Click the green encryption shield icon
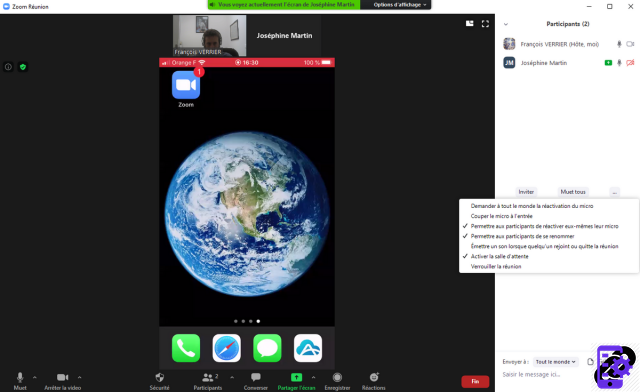 23,67
